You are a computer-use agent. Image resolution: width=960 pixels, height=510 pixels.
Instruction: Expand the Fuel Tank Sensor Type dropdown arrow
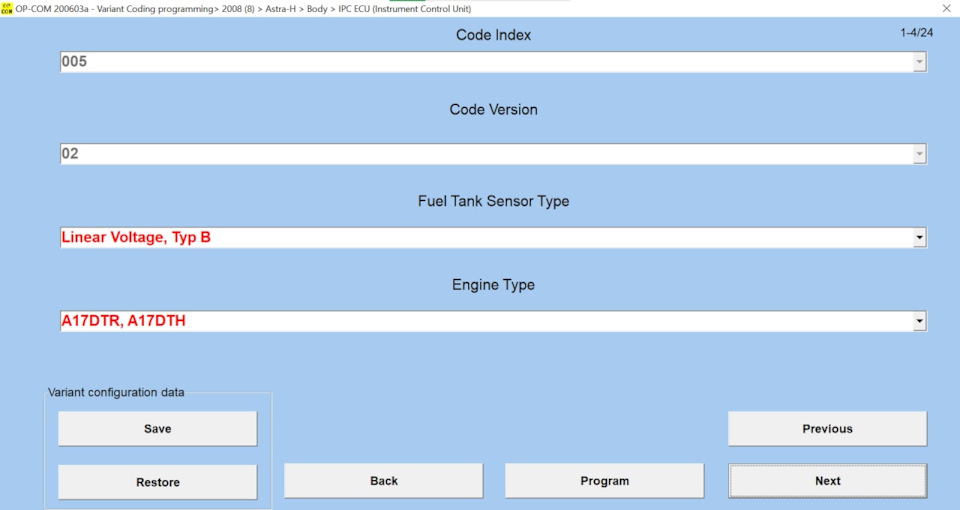[919, 238]
